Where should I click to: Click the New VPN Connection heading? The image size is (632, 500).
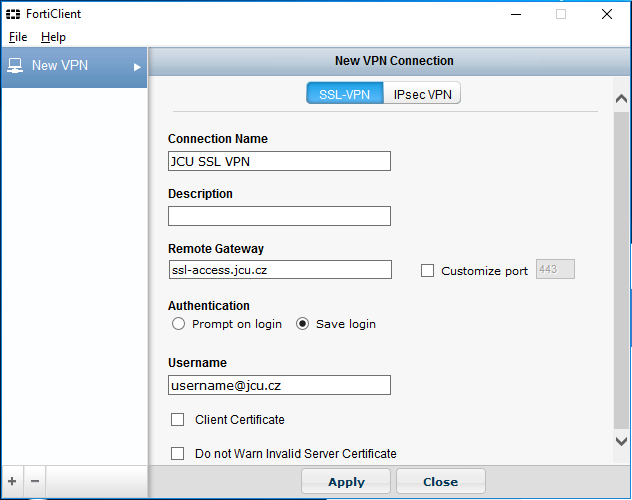click(x=394, y=61)
